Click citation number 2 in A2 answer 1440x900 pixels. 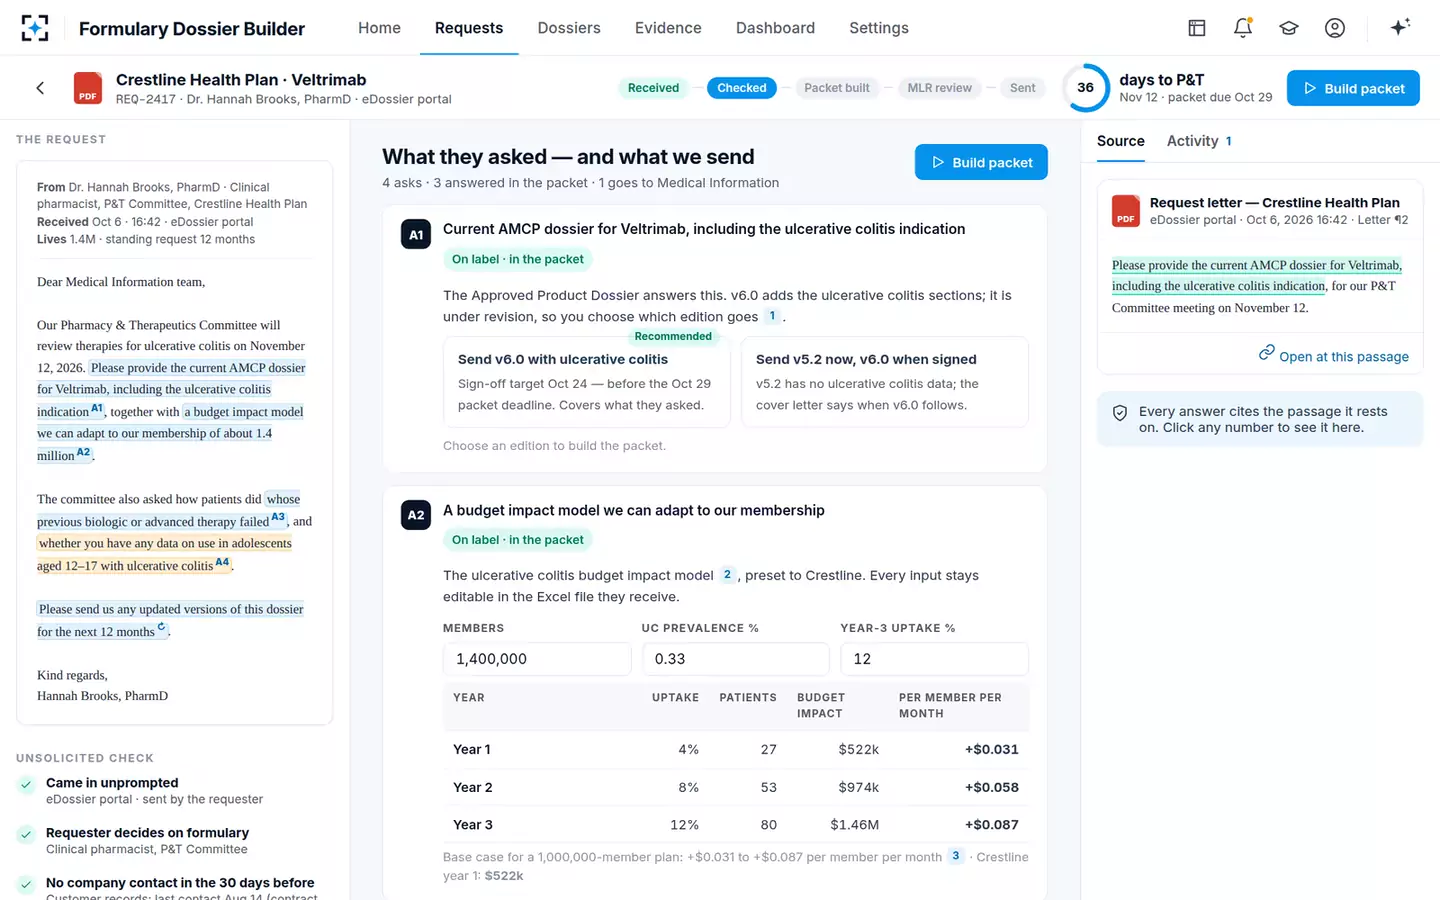pos(727,575)
